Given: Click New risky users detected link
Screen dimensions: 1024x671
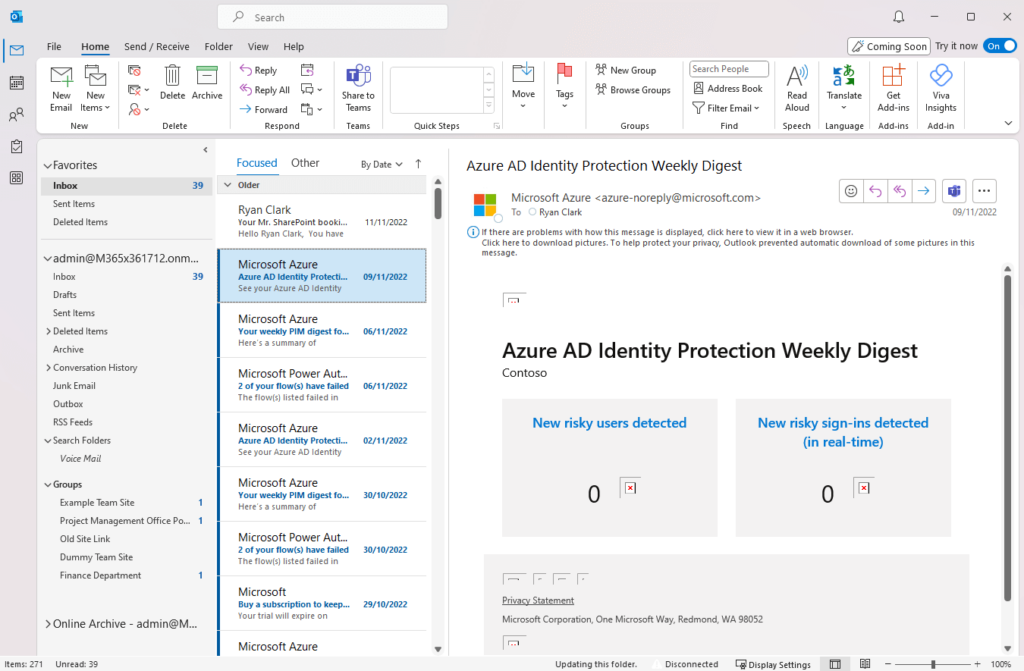Looking at the screenshot, I should pyautogui.click(x=609, y=423).
